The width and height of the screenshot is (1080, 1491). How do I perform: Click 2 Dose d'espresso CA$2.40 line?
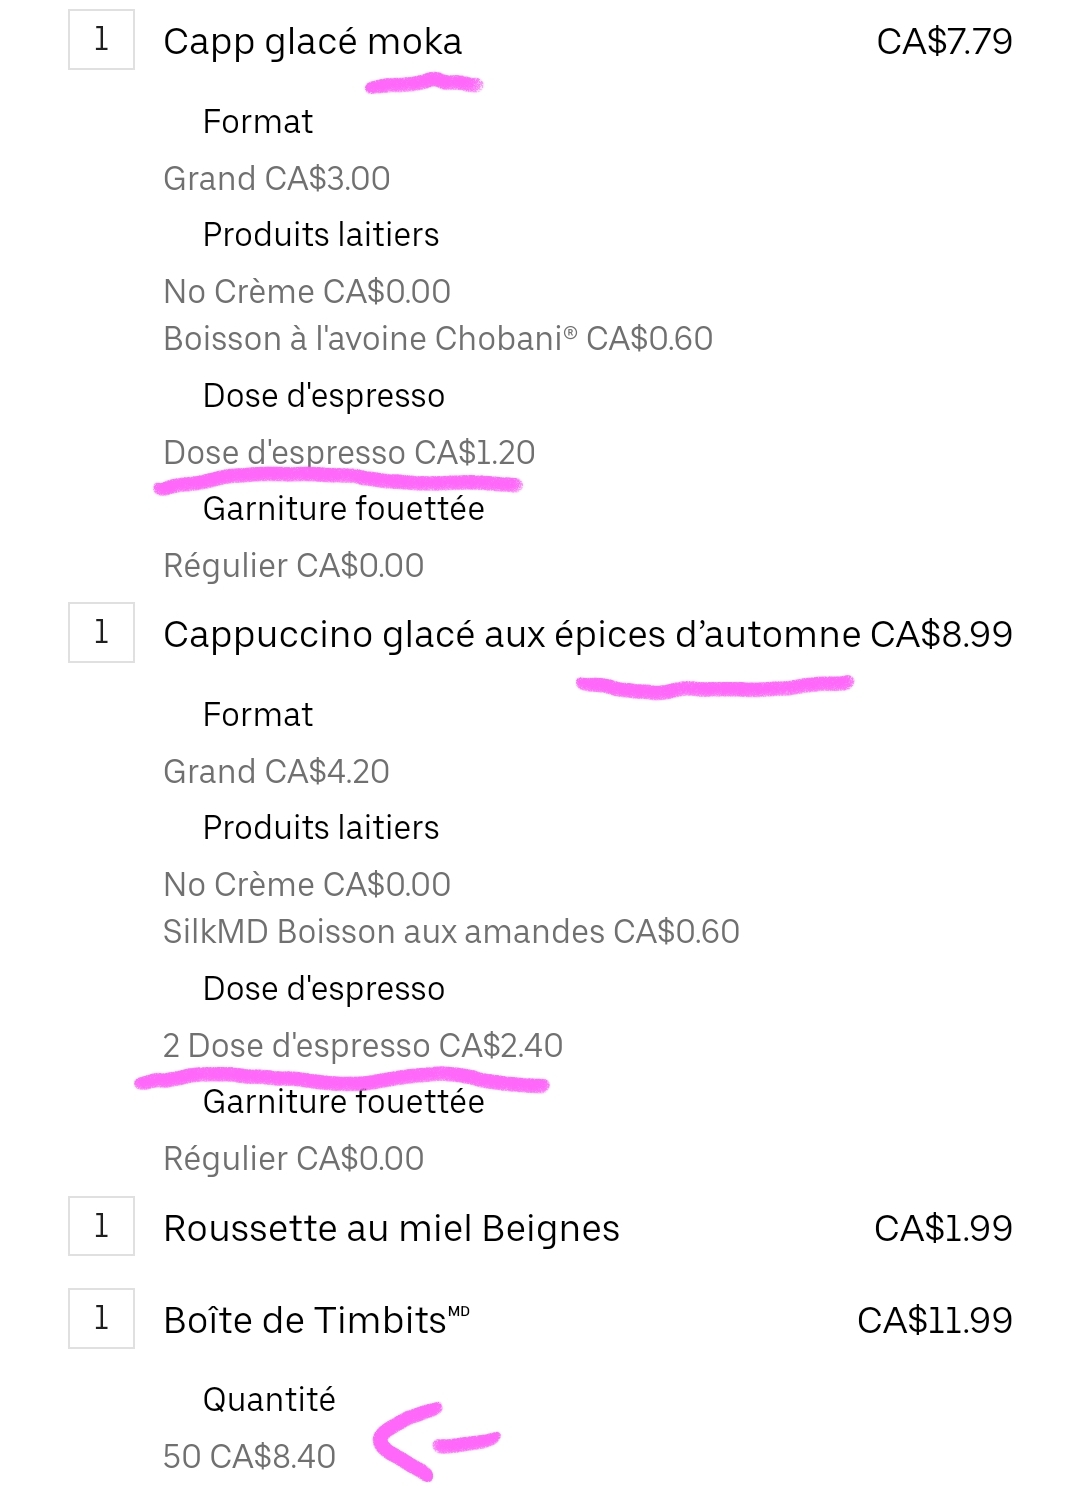pyautogui.click(x=362, y=1045)
